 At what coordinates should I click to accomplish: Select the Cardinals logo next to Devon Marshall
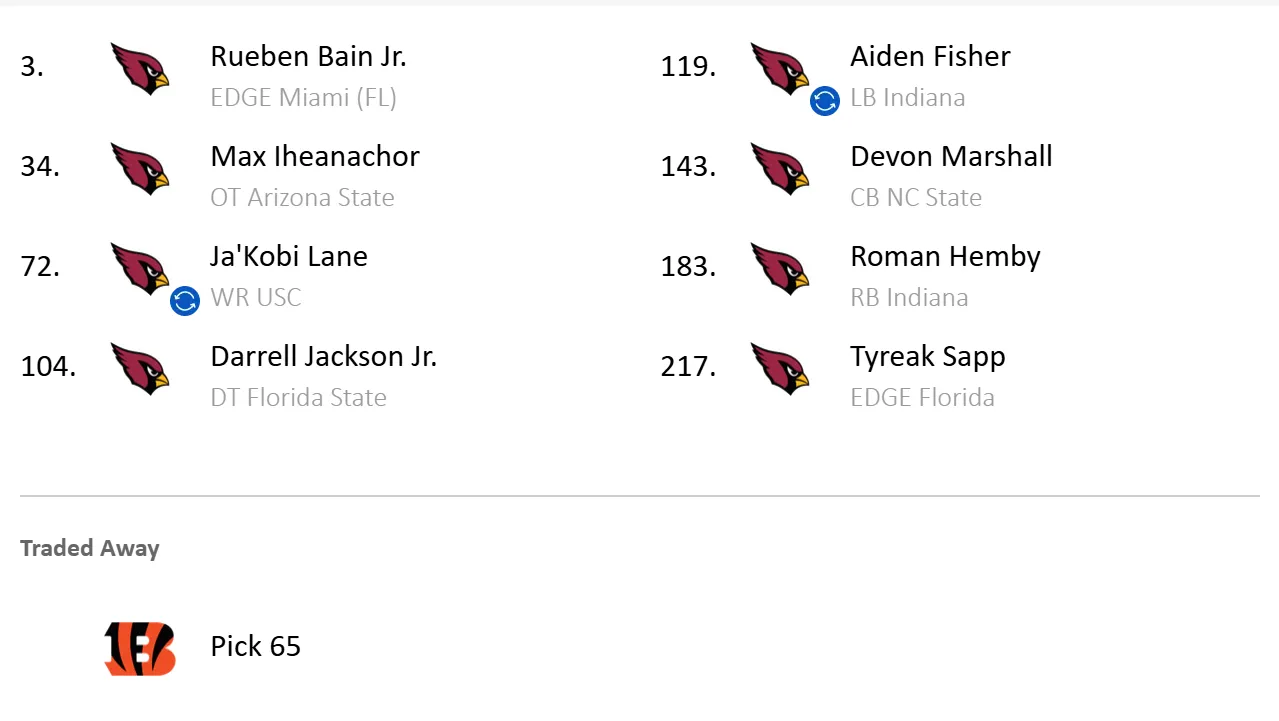(x=781, y=170)
